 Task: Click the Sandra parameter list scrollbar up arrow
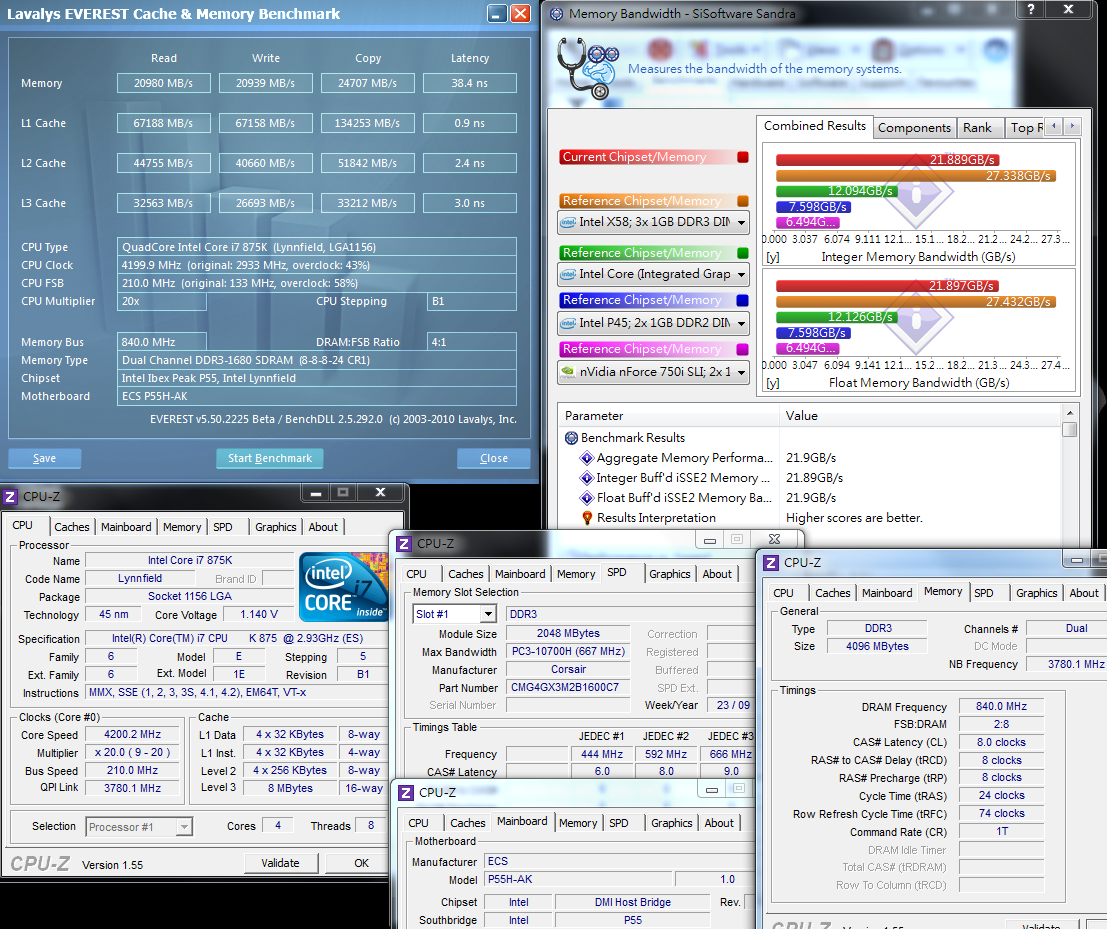pyautogui.click(x=1070, y=413)
